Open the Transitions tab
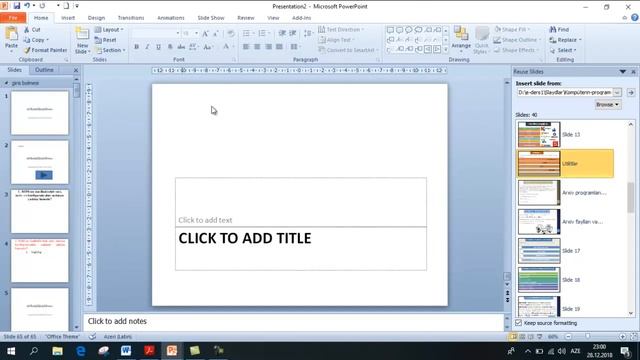The image size is (640, 360). pos(131,18)
